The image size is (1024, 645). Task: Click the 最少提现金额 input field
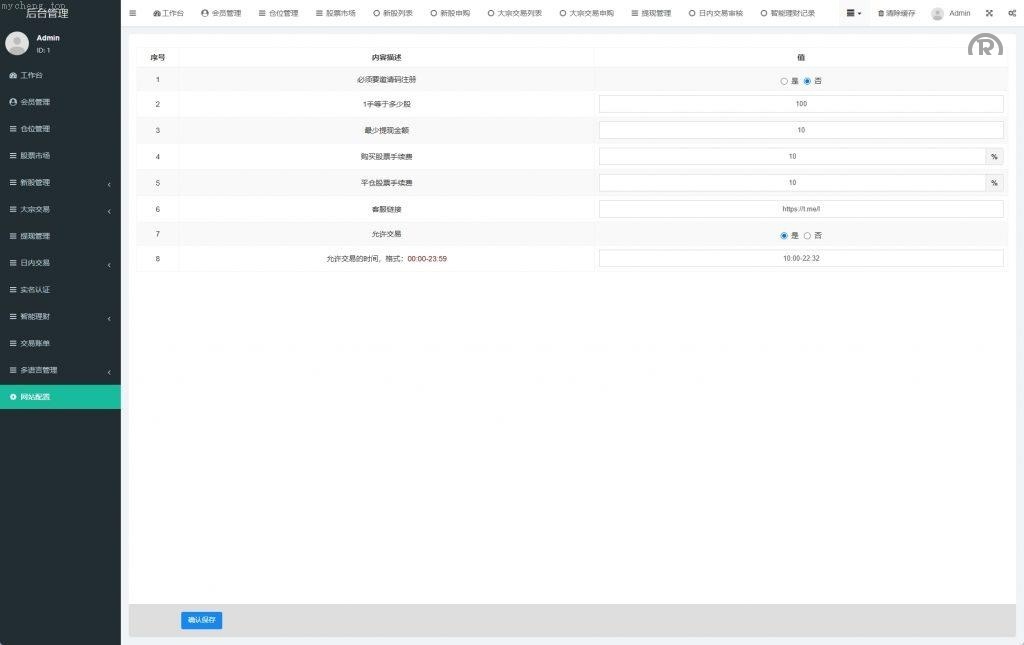[x=800, y=130]
